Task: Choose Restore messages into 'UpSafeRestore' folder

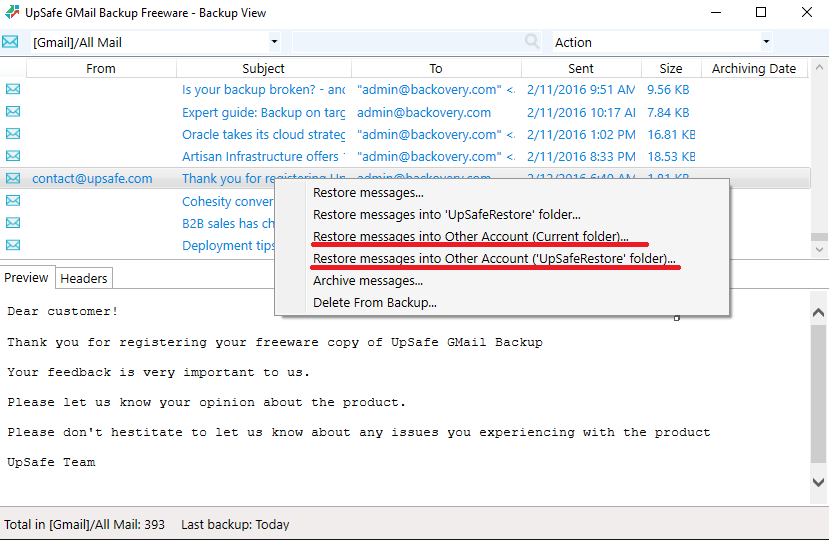Action: [x=447, y=215]
